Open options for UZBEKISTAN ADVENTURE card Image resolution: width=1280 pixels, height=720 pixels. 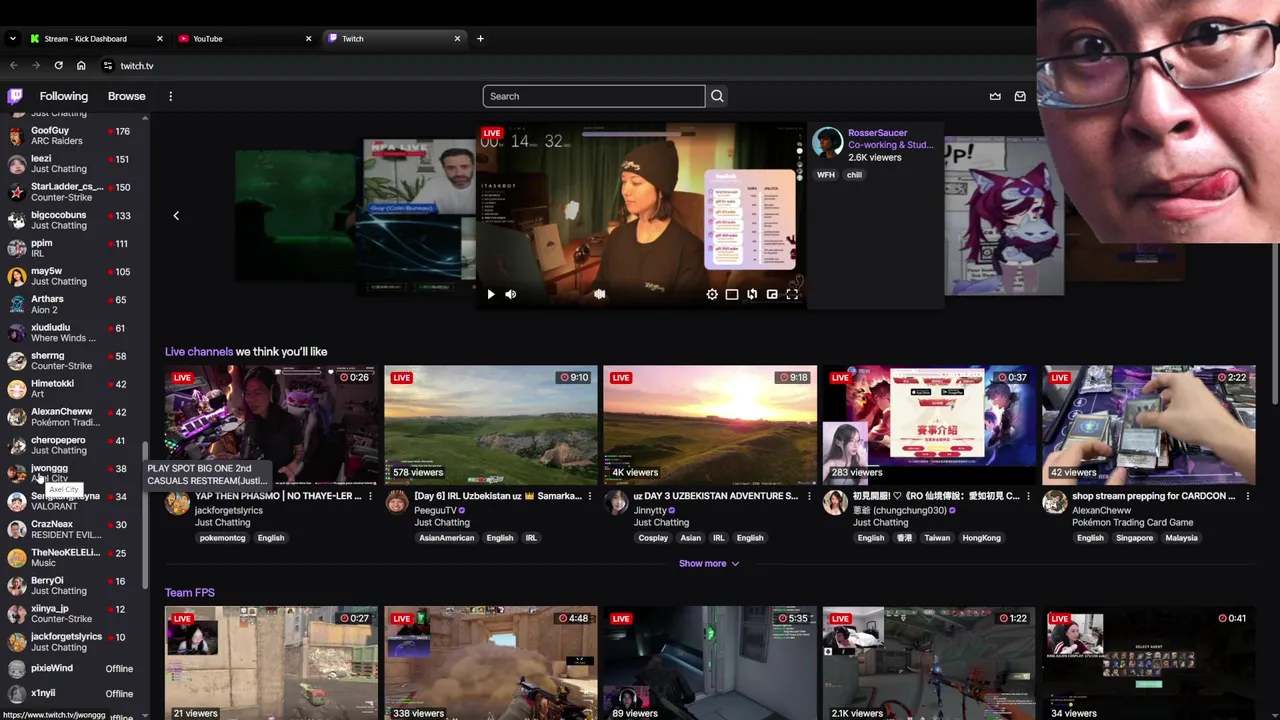click(x=809, y=496)
